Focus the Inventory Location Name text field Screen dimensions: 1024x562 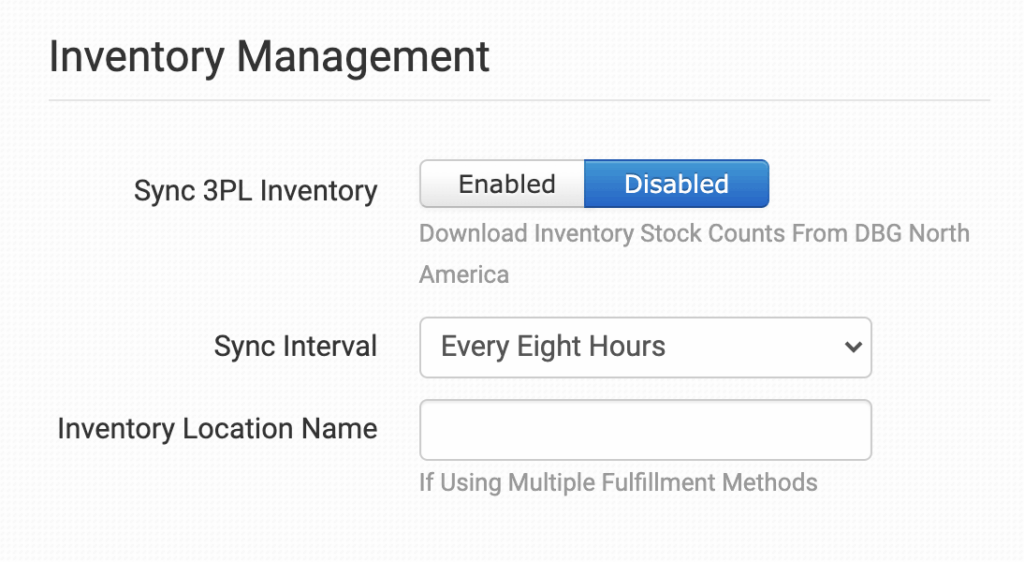pyautogui.click(x=645, y=430)
